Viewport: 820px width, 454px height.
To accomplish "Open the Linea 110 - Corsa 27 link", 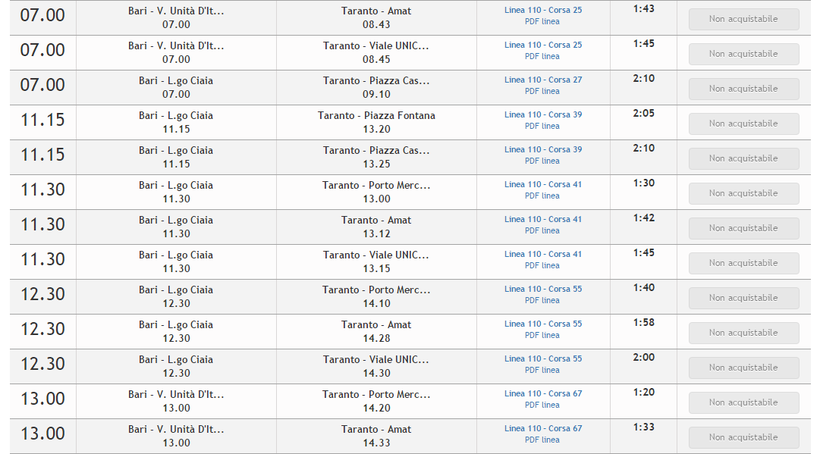I will (543, 80).
